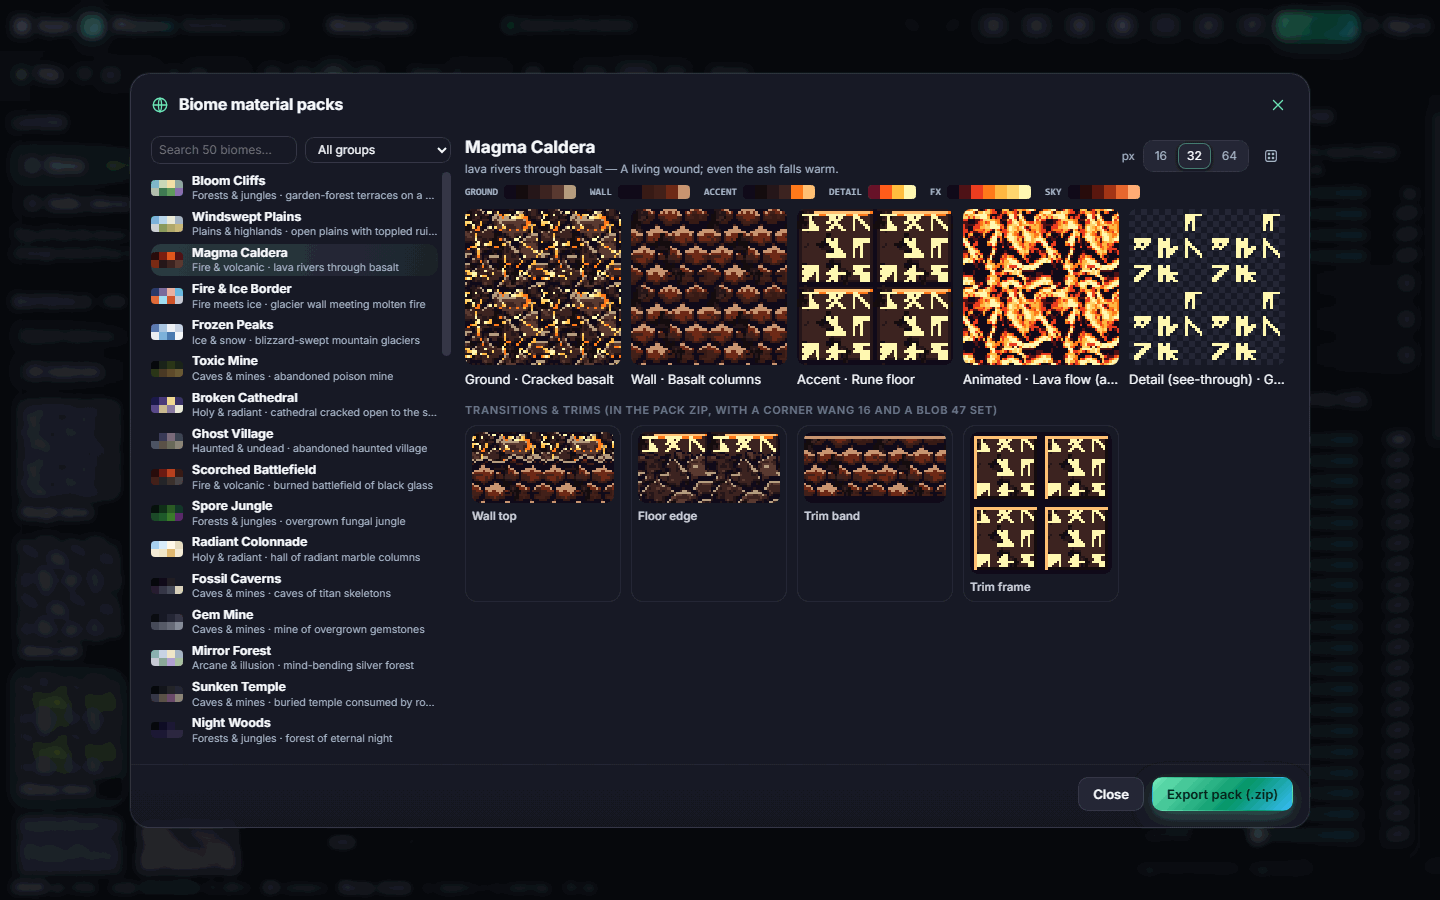
Task: Open the All groups dropdown
Action: click(x=378, y=150)
